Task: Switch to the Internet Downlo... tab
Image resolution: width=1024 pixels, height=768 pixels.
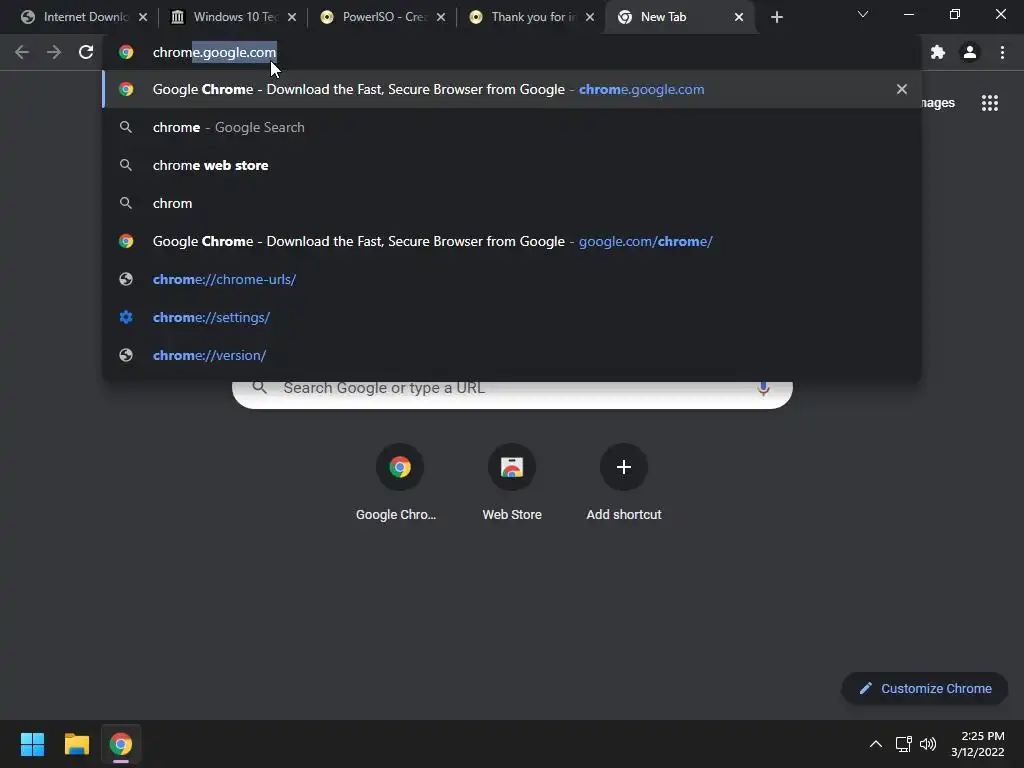Action: click(x=76, y=17)
